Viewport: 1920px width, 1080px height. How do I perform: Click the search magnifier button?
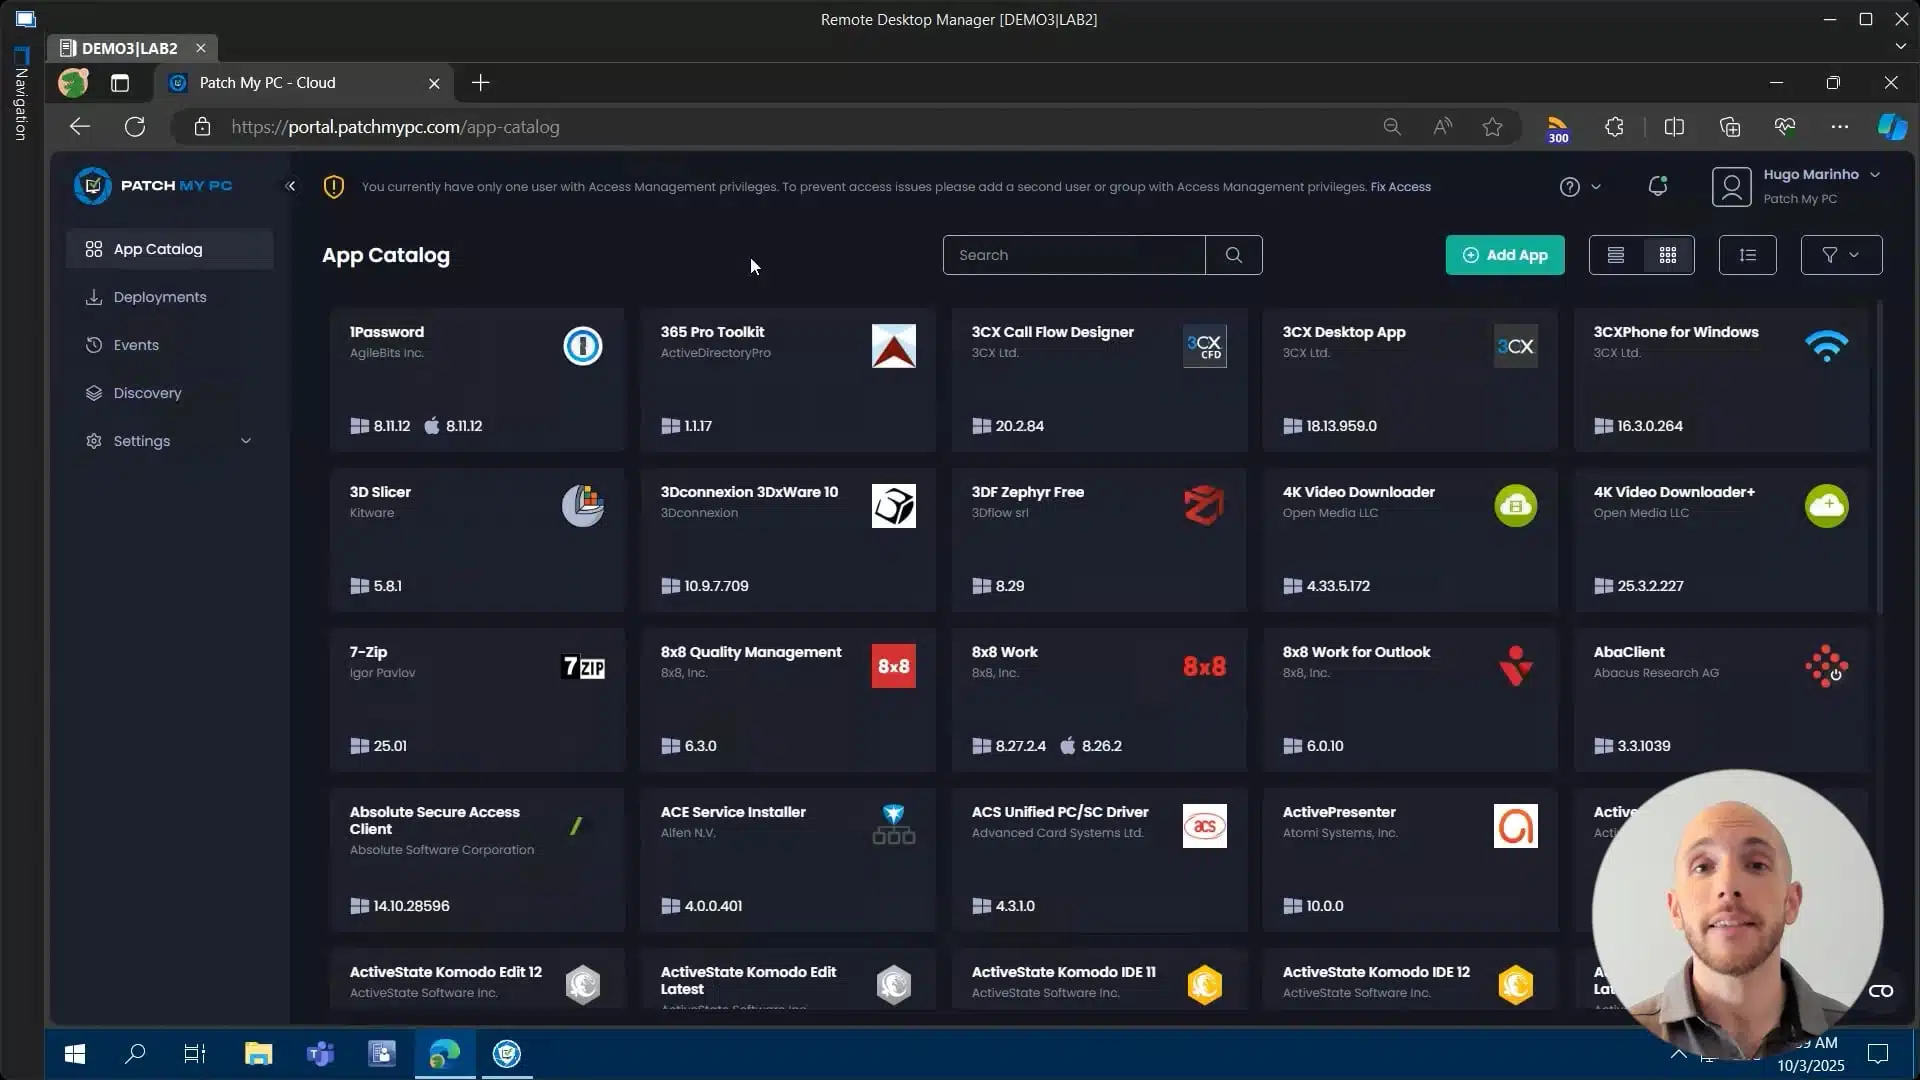click(x=1233, y=255)
